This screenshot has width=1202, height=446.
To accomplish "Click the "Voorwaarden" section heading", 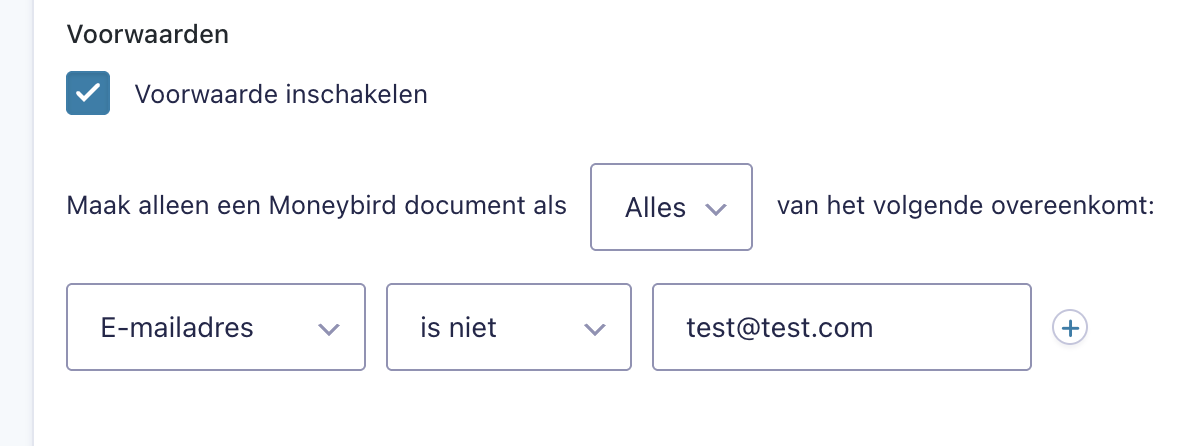I will 148,35.
